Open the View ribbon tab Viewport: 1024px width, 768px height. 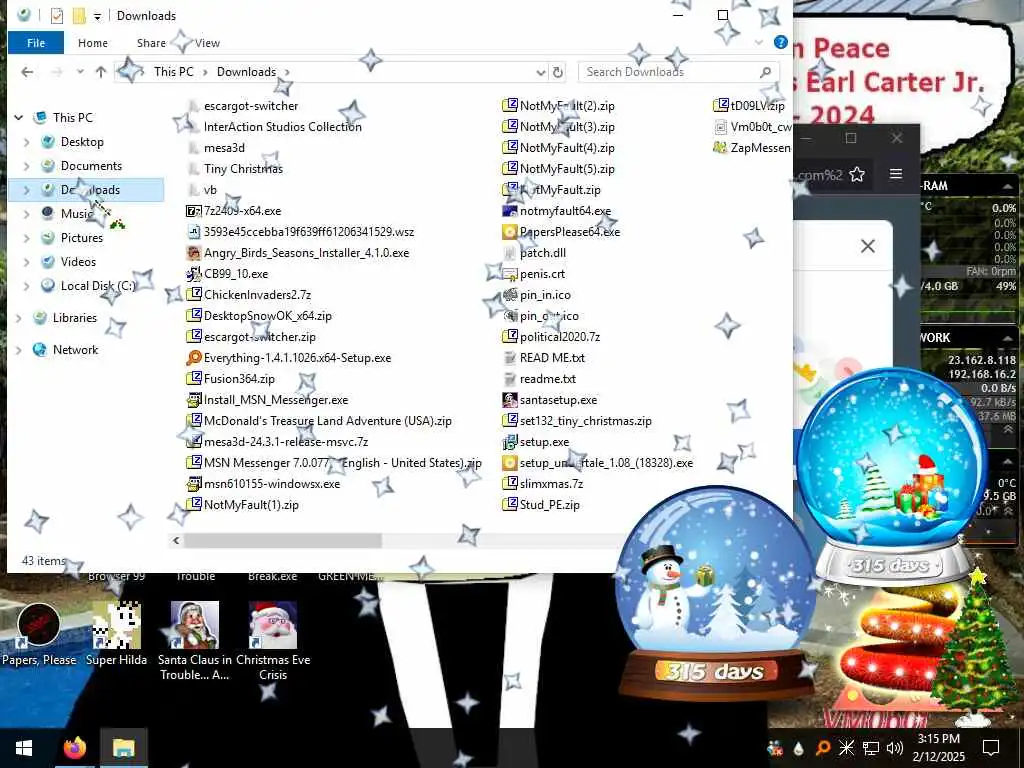point(207,43)
